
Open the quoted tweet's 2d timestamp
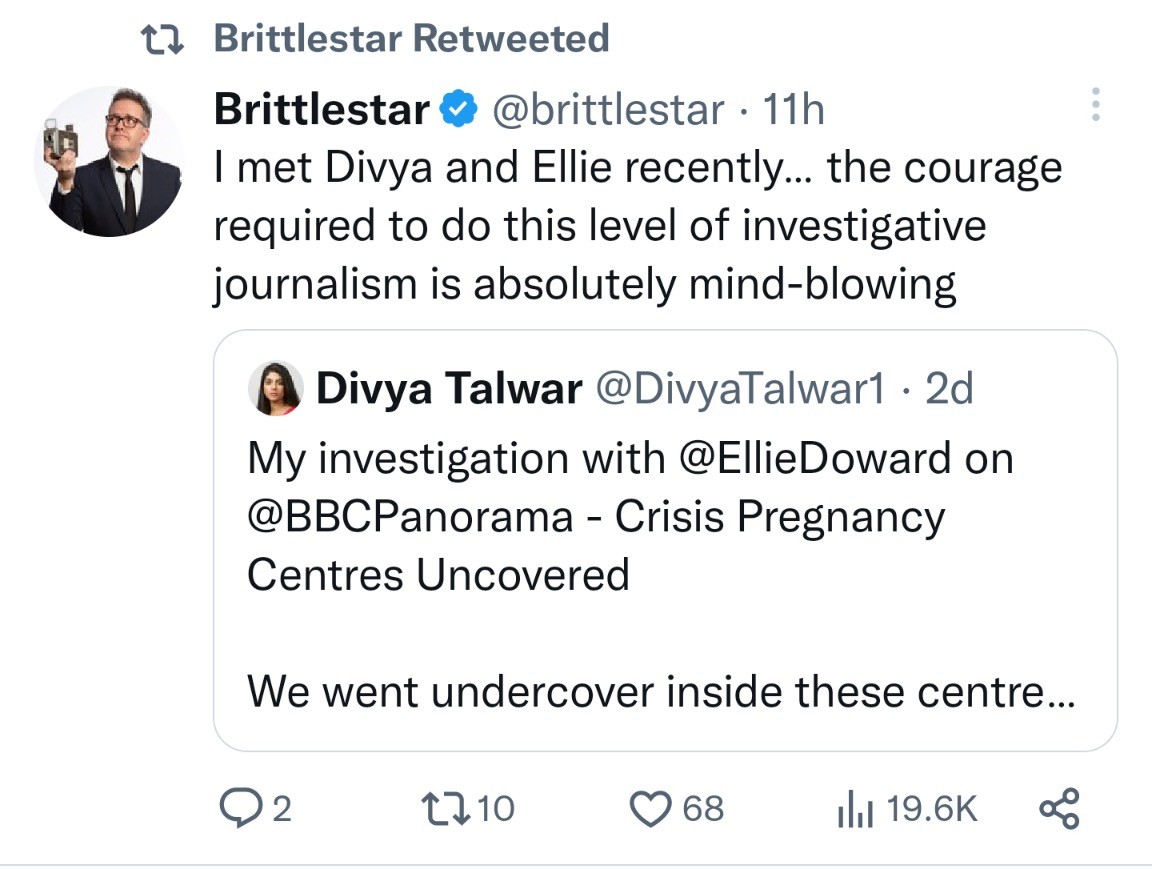pyautogui.click(x=948, y=389)
